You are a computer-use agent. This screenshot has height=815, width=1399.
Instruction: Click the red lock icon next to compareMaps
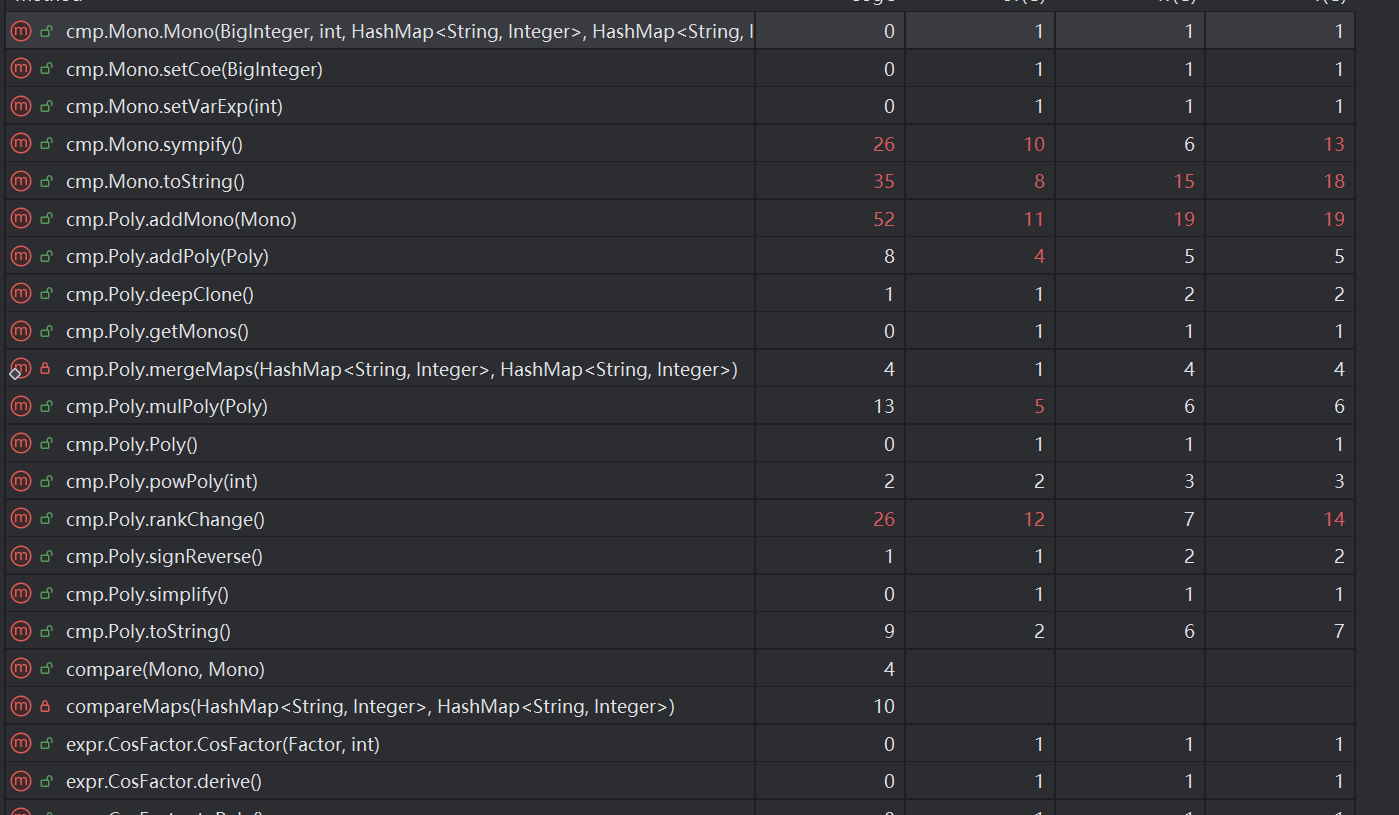coord(46,707)
